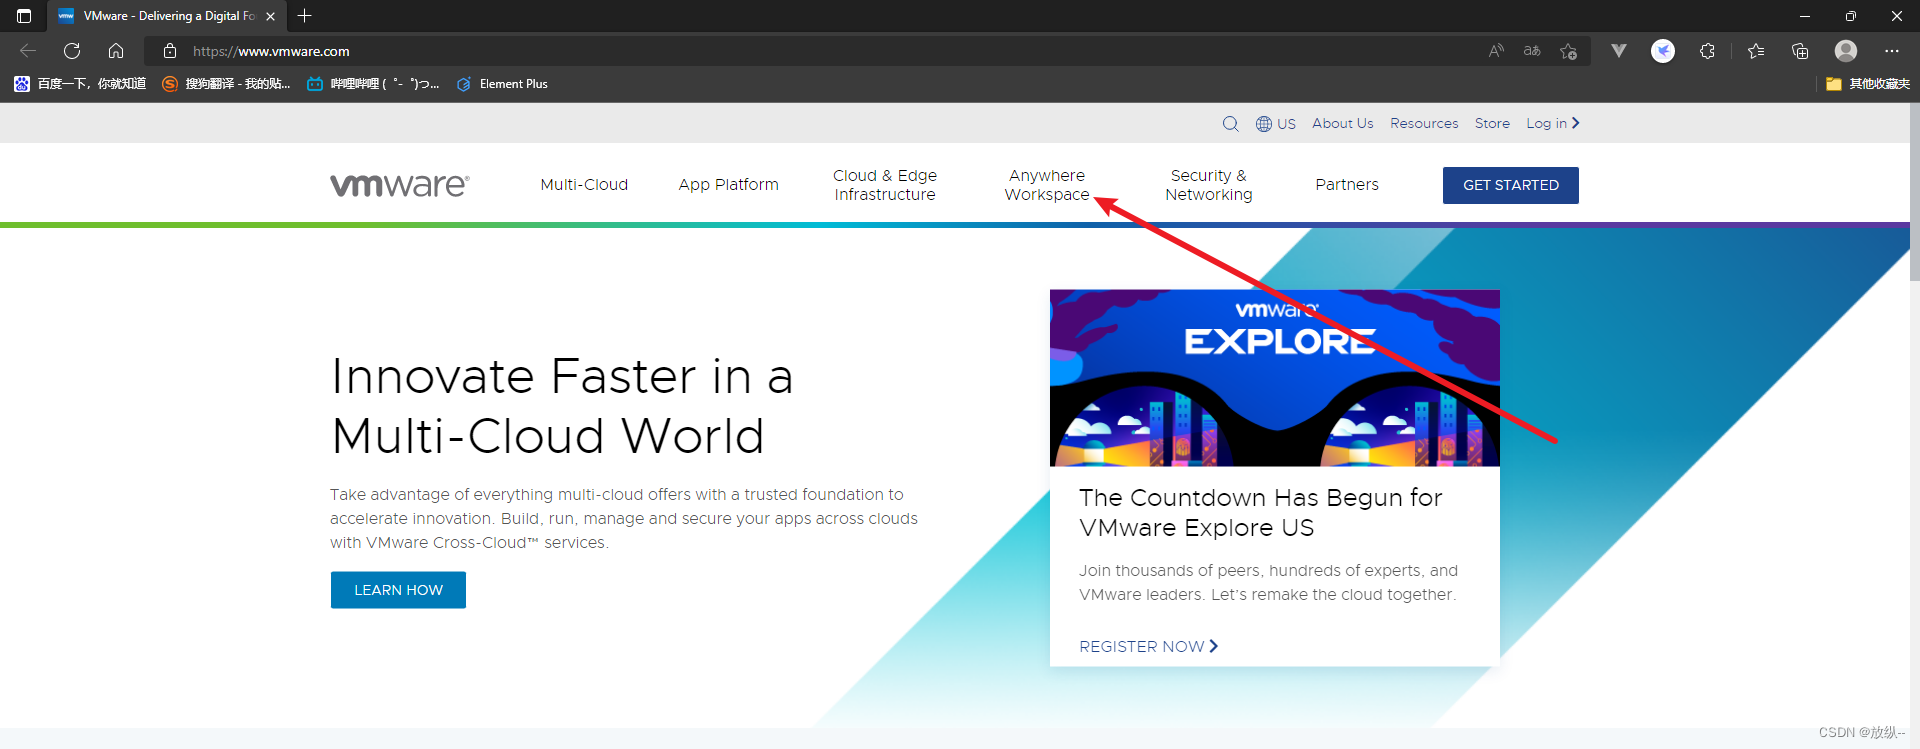
Task: Click the page vertical scrollbar
Action: [1914, 193]
